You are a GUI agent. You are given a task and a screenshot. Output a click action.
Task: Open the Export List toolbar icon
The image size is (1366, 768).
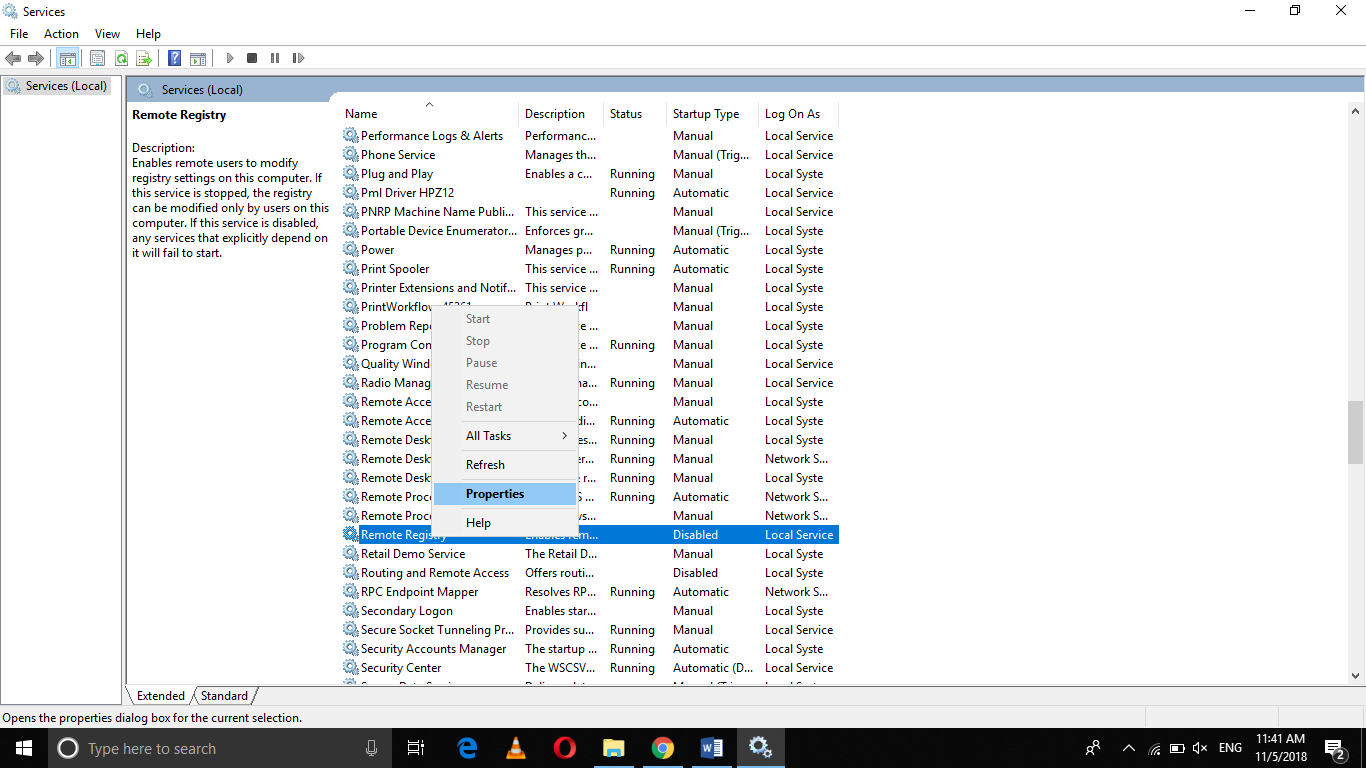[145, 57]
